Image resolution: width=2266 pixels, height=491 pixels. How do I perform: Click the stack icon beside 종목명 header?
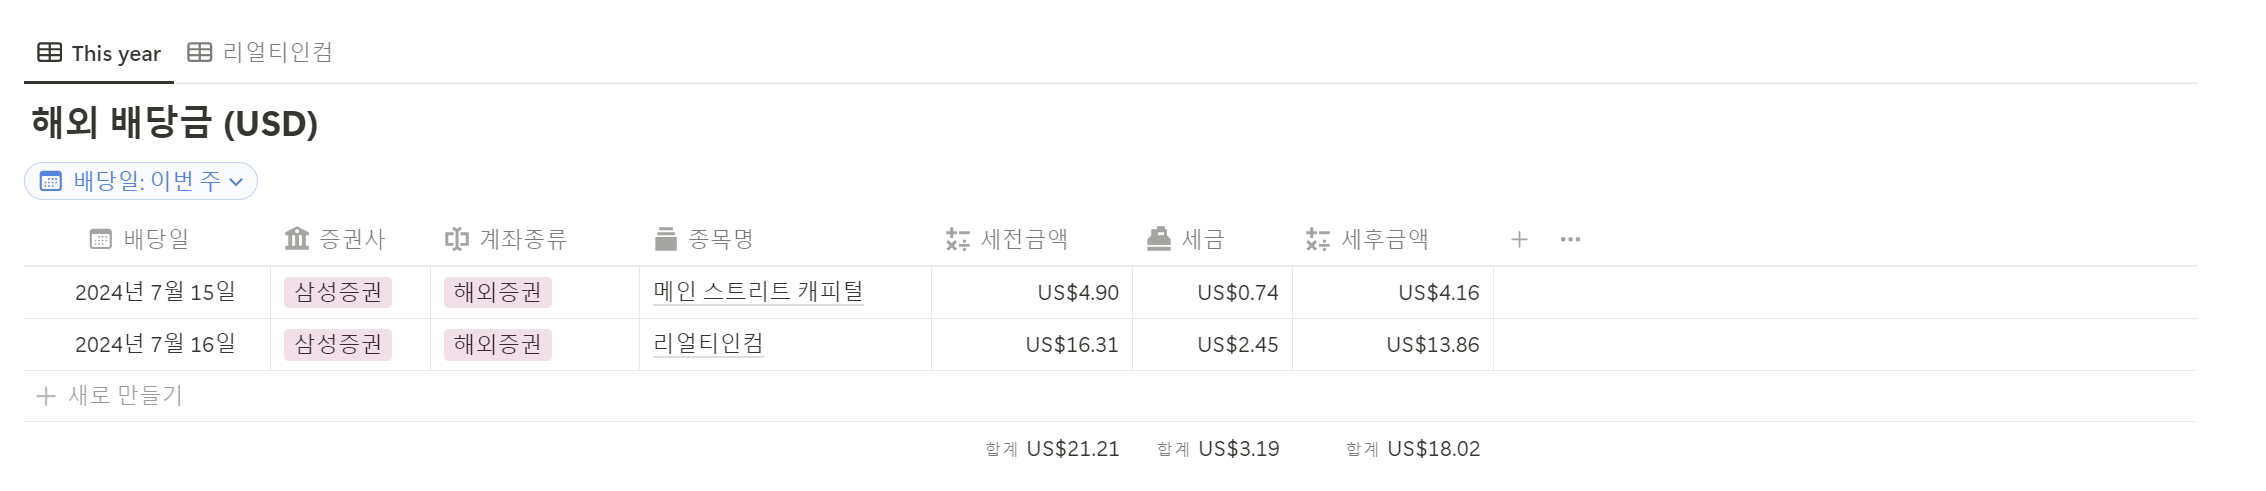[666, 239]
